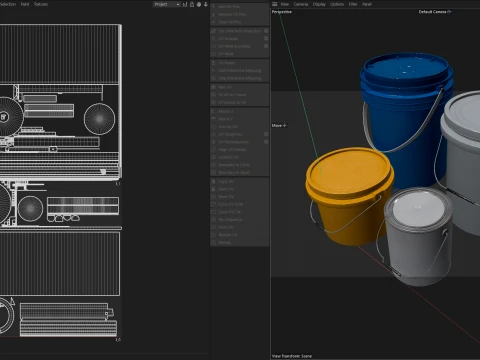This screenshot has width=480, height=360.
Task: Open the viewport Filter menu
Action: tap(353, 4)
